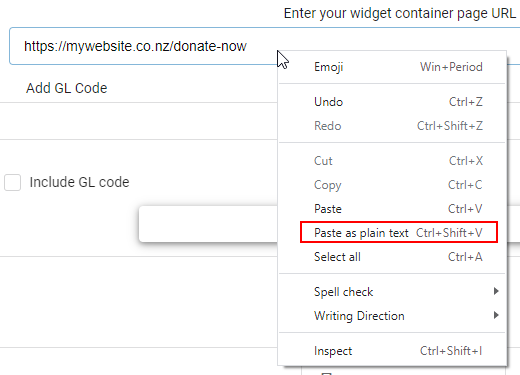Click the Add GL Code heading
Image resolution: width=520 pixels, height=375 pixels.
tap(67, 88)
